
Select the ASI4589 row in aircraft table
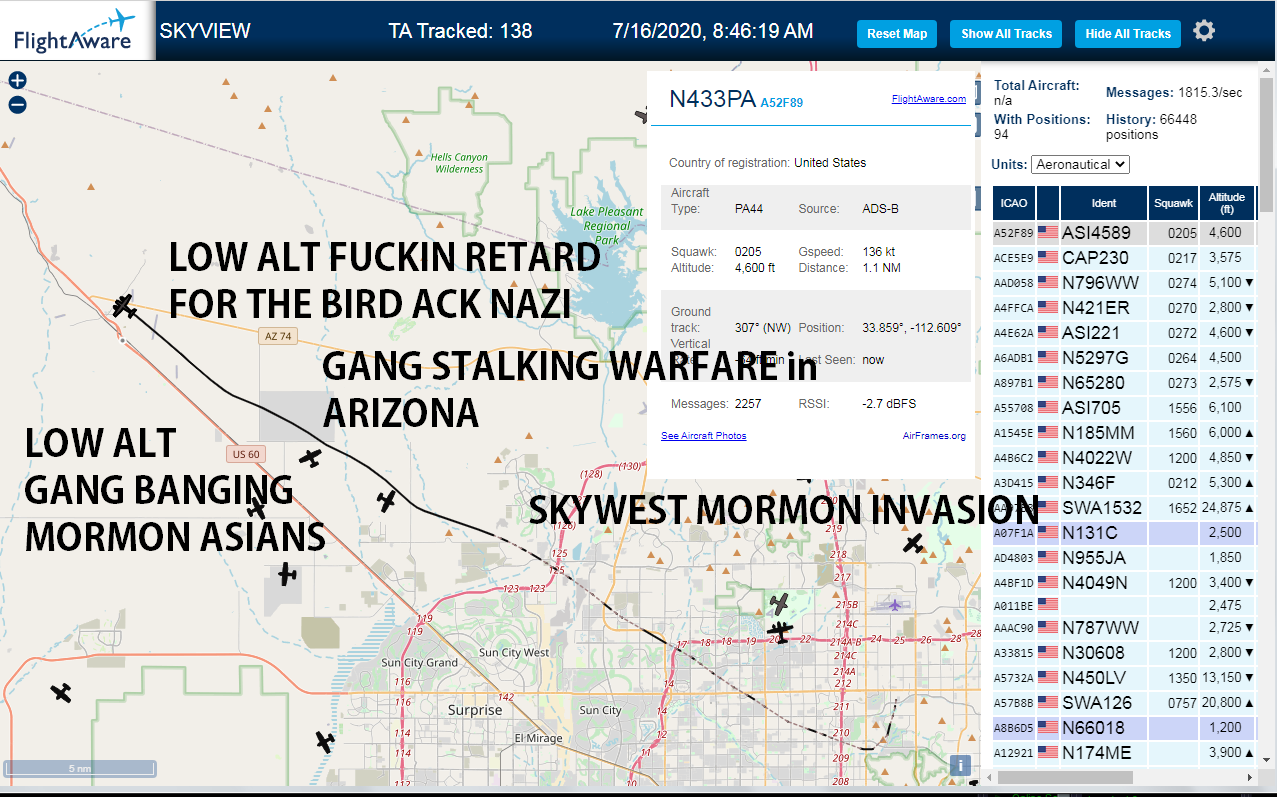point(1125,233)
